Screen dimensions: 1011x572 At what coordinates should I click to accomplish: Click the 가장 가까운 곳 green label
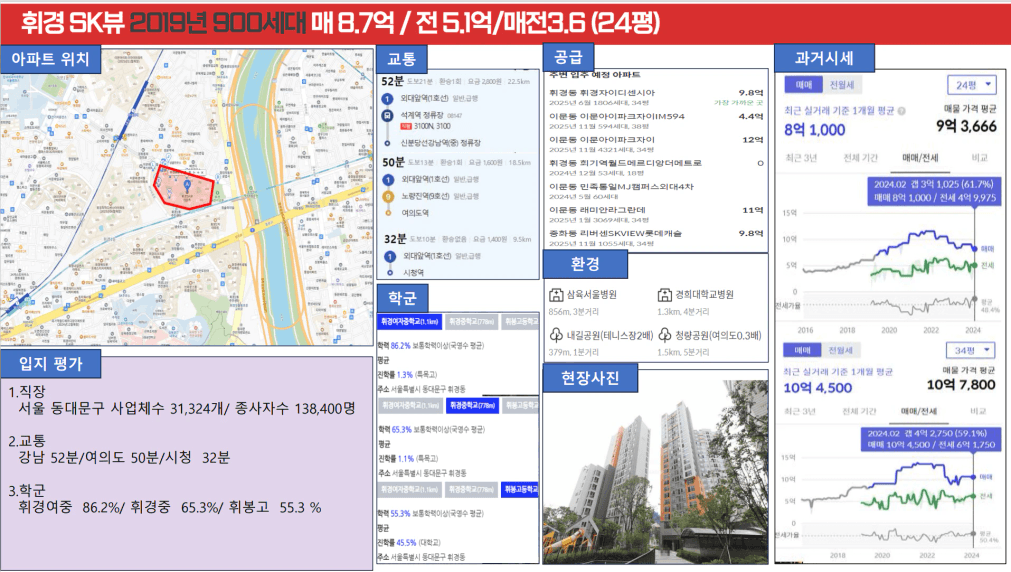click(x=738, y=103)
